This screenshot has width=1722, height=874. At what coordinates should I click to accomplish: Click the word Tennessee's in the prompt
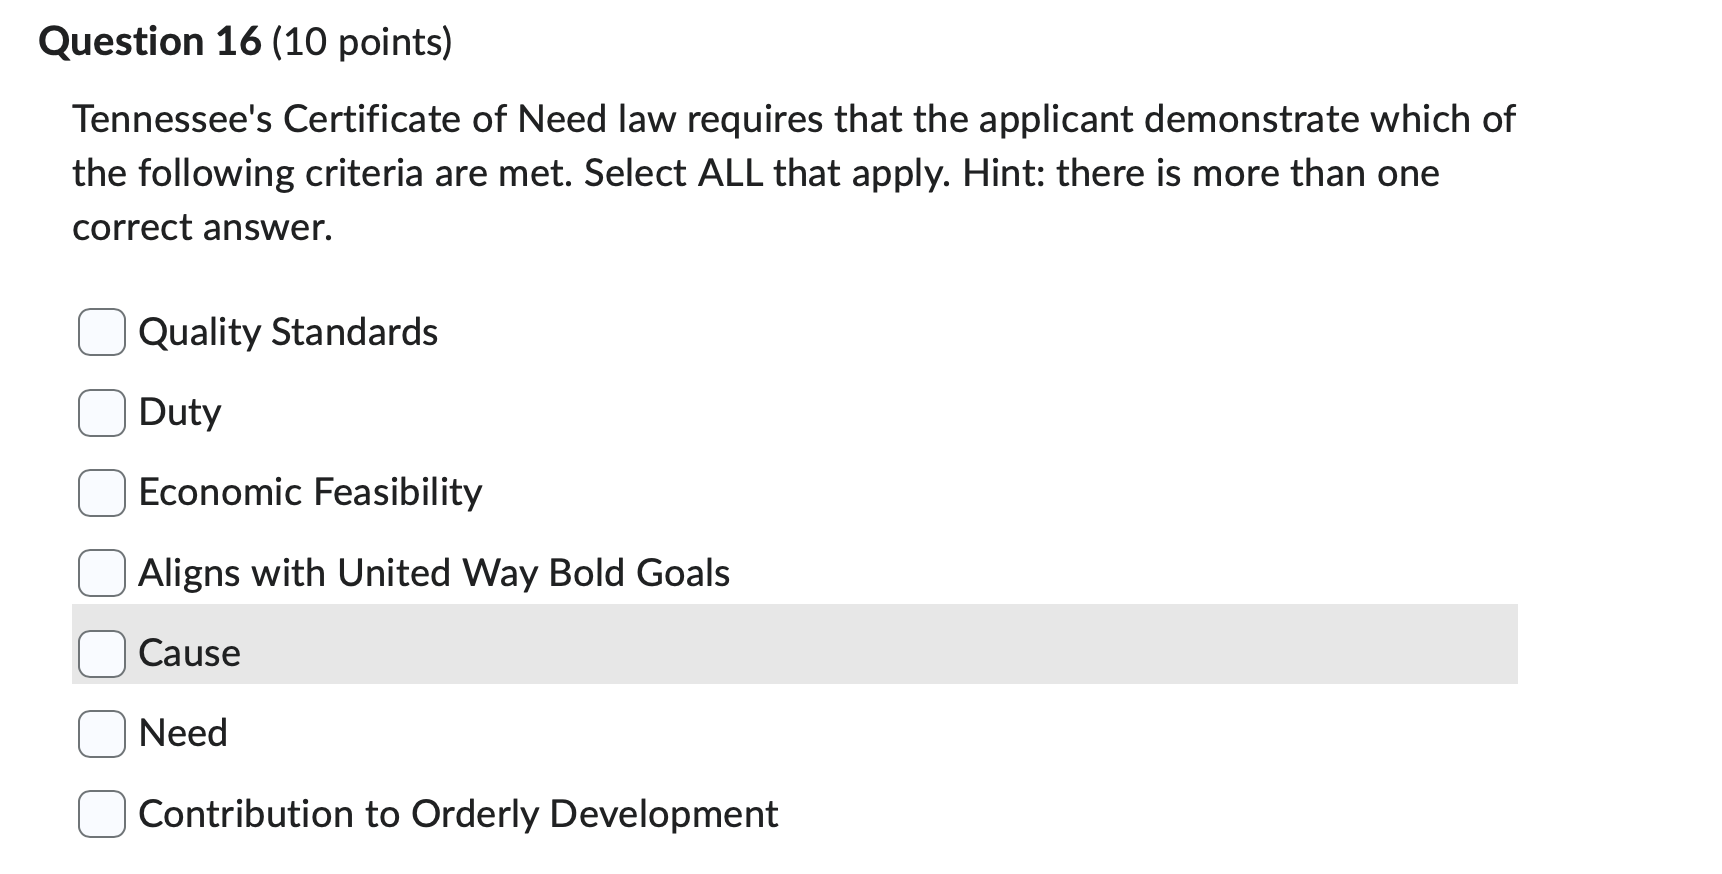(172, 119)
